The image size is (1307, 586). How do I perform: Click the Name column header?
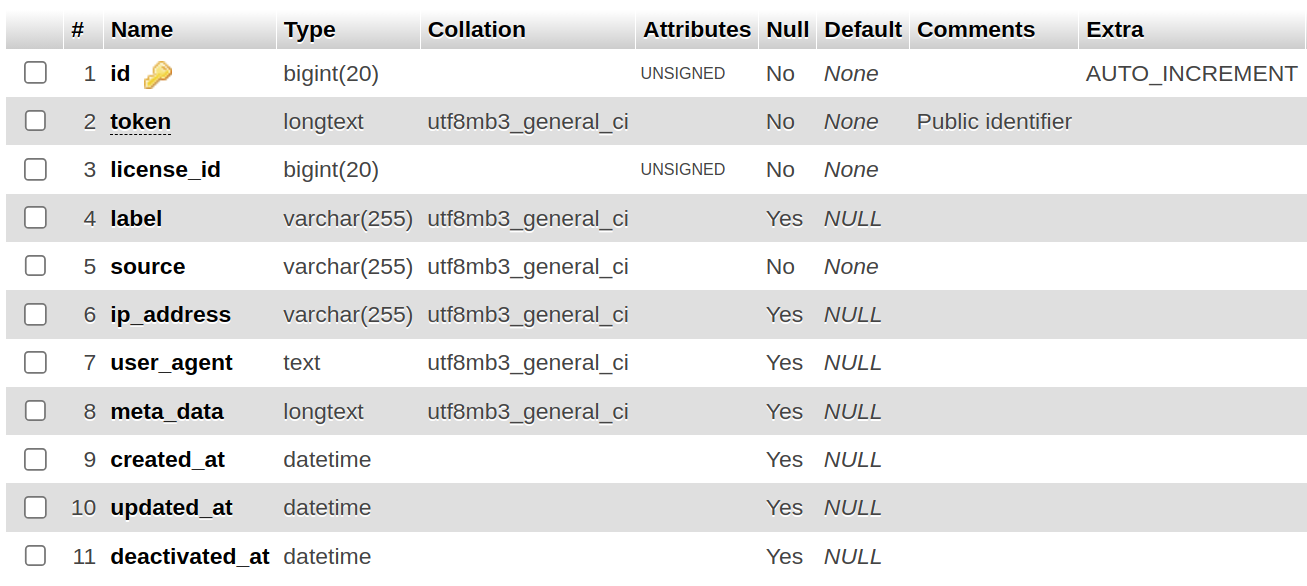(142, 30)
